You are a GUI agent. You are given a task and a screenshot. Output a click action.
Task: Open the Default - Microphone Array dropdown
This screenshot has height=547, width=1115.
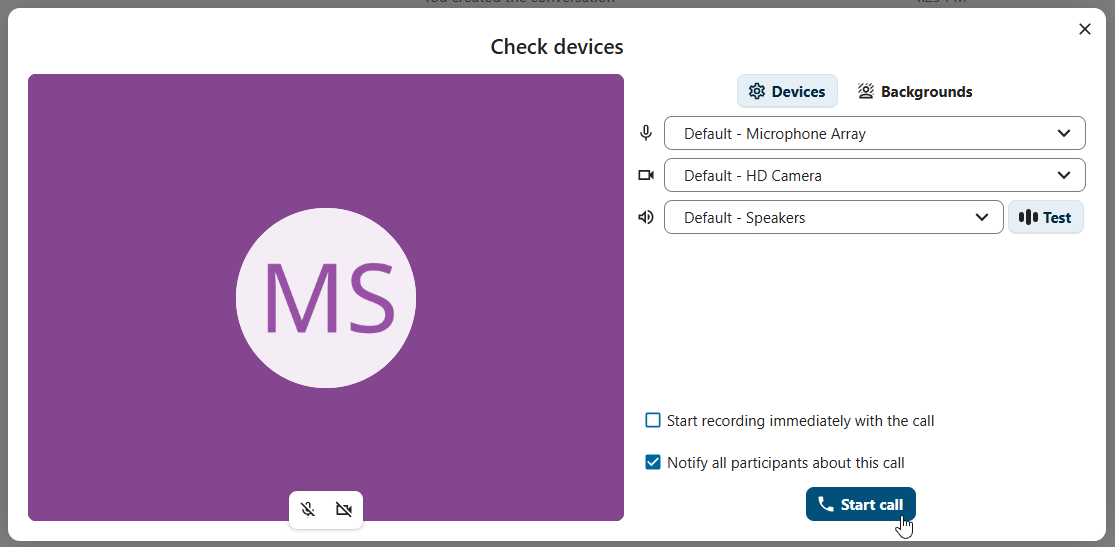[x=874, y=133]
